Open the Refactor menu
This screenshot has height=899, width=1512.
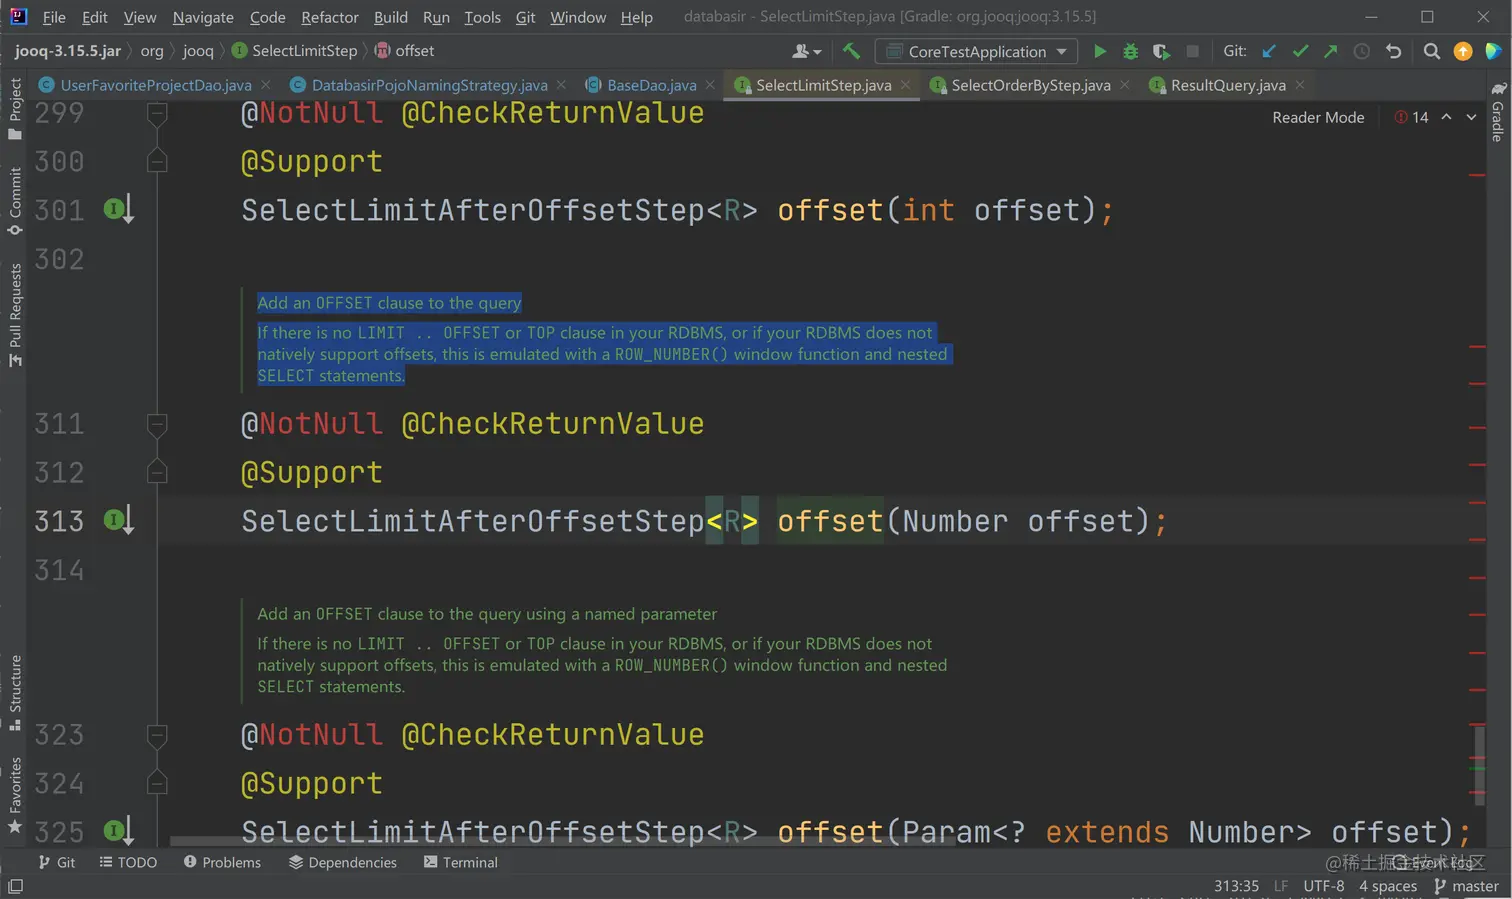click(330, 17)
